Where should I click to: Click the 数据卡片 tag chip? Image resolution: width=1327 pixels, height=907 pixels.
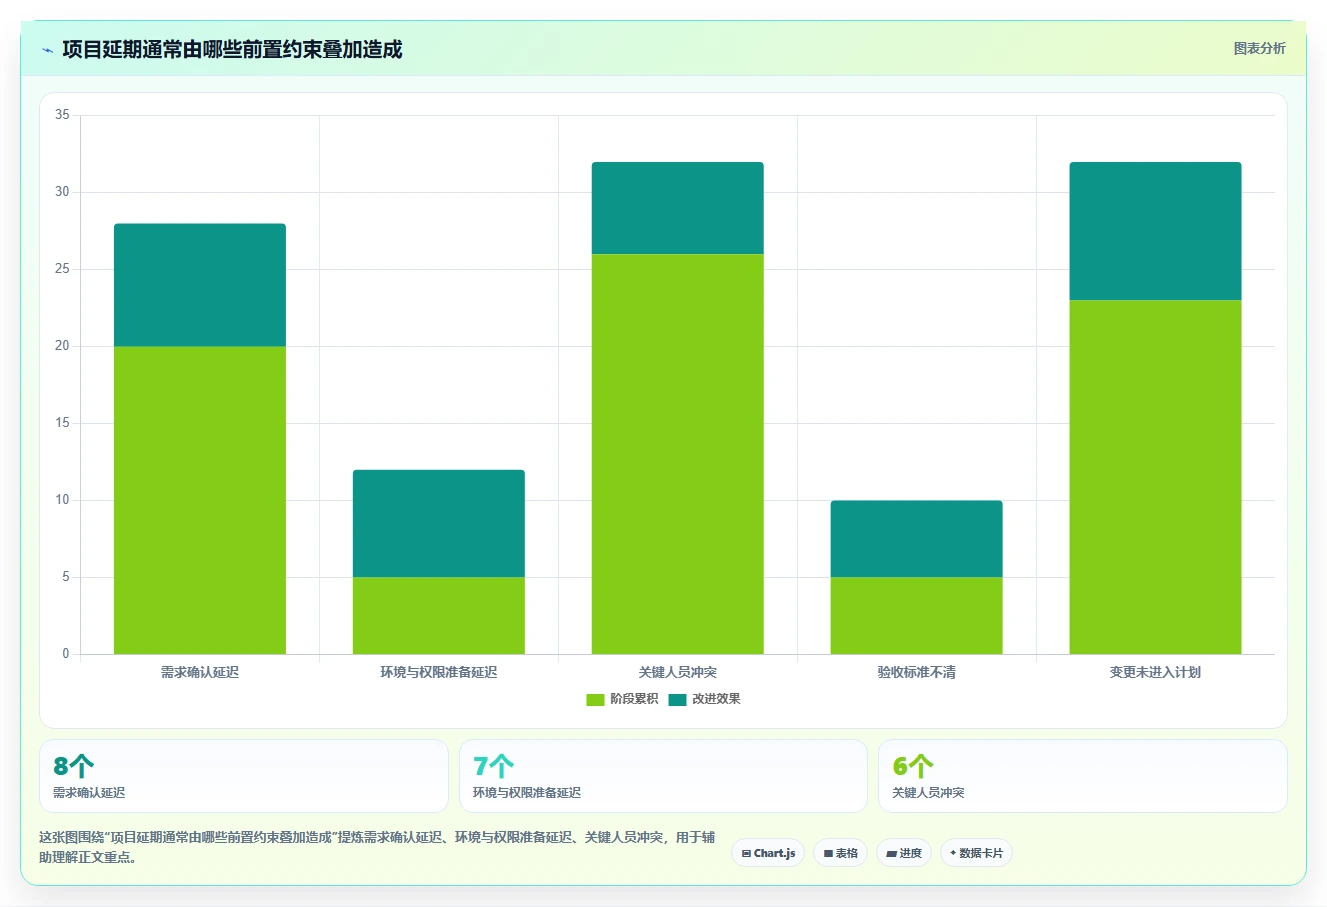(x=976, y=853)
